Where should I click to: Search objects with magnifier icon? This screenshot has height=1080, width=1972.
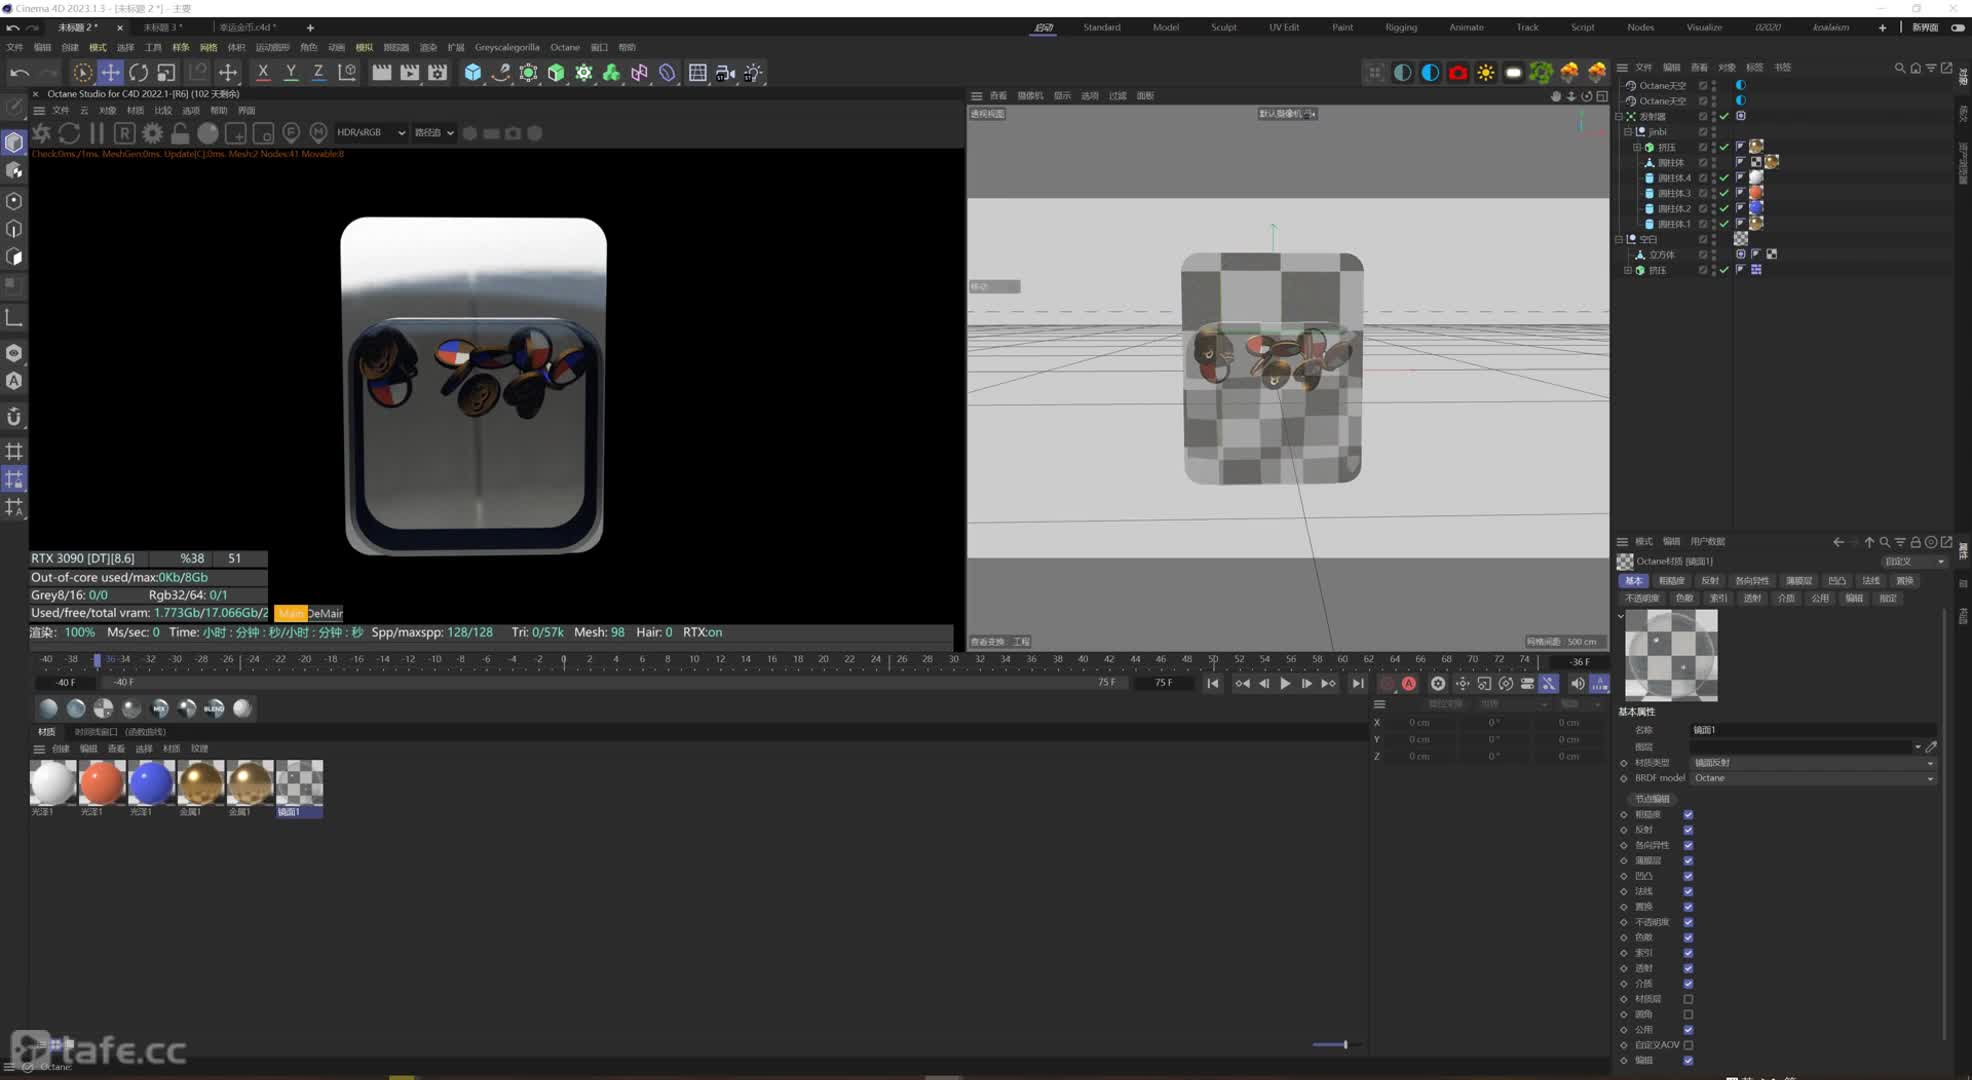(x=1900, y=68)
